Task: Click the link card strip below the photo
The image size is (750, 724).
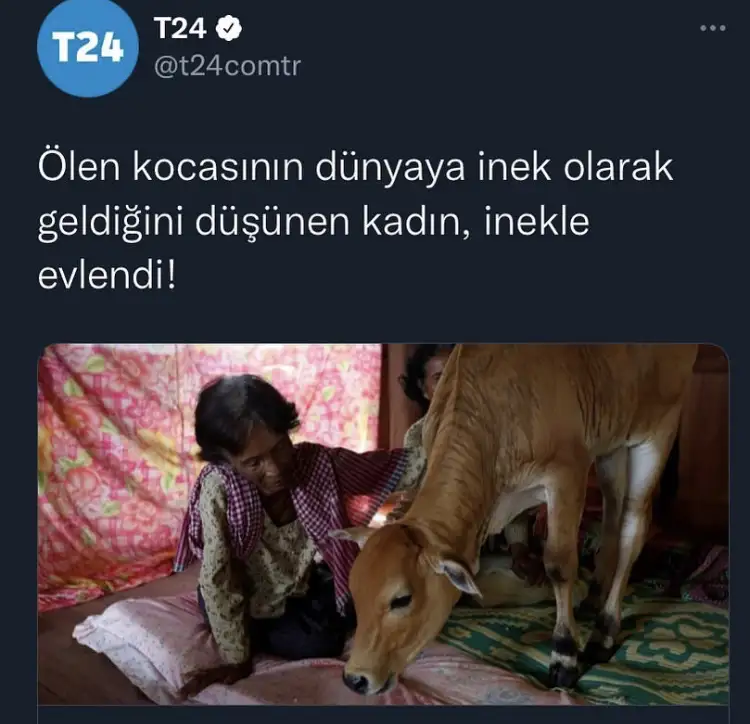Action: (x=383, y=715)
